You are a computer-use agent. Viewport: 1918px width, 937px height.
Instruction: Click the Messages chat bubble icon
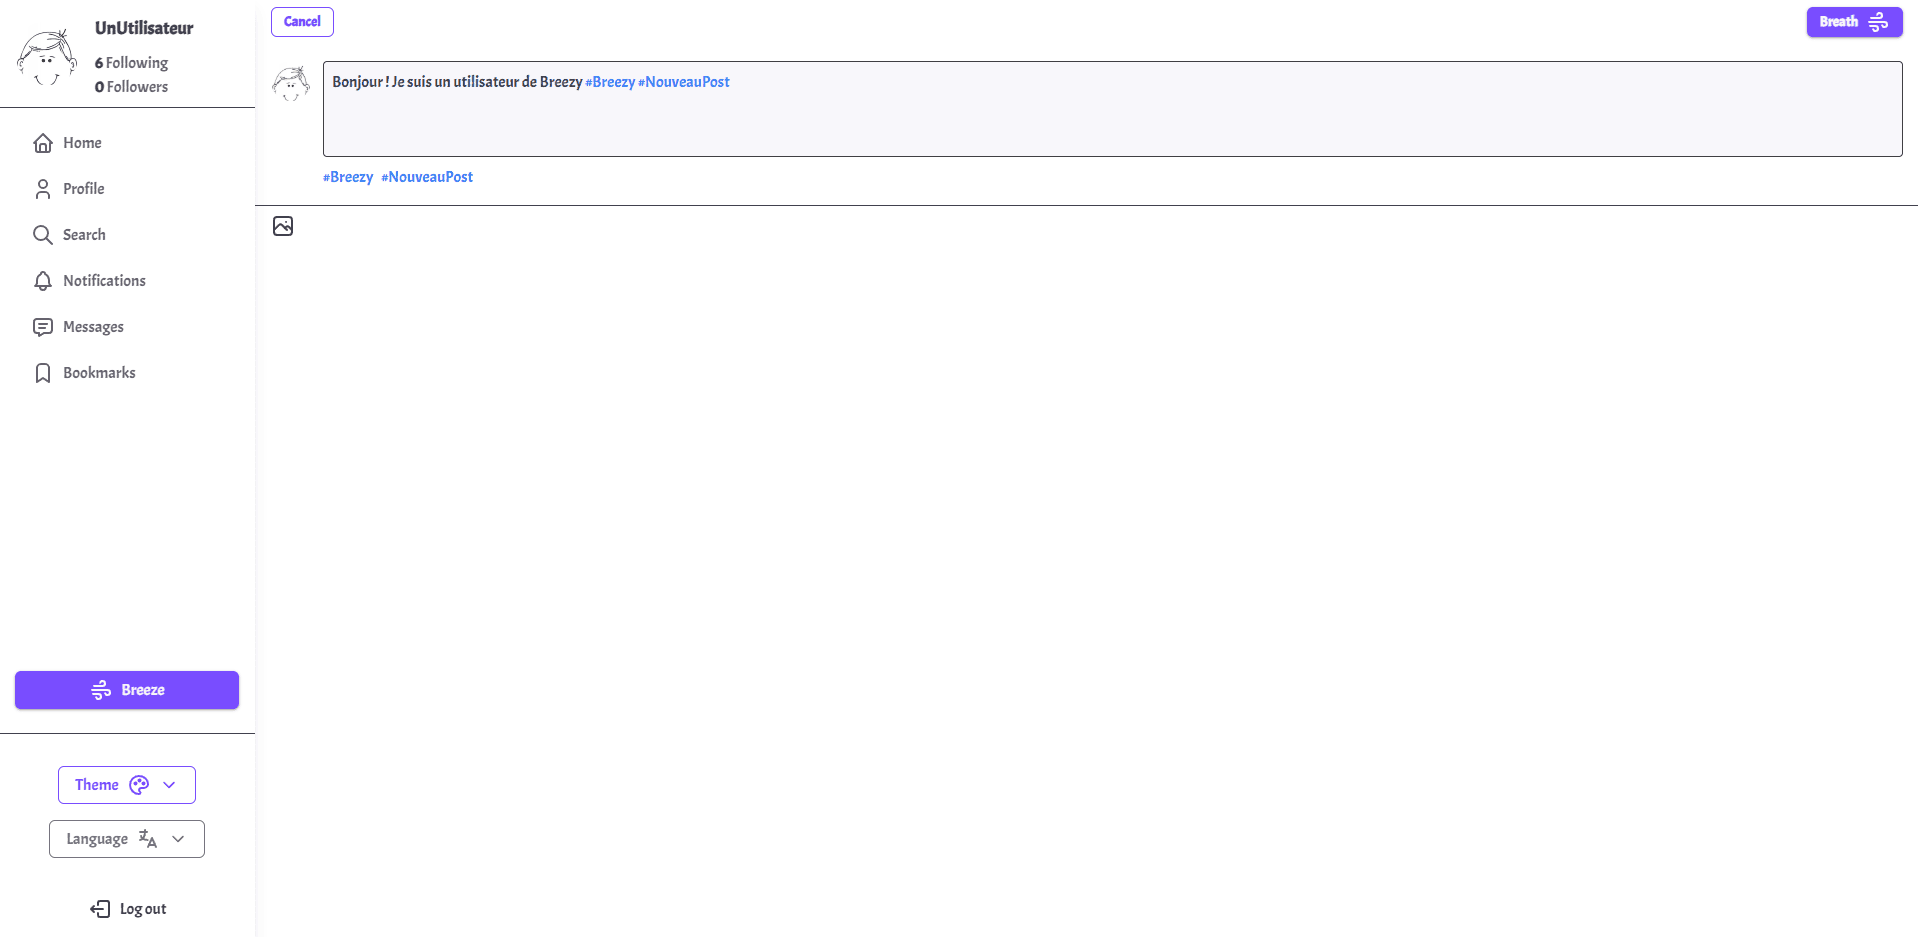click(43, 327)
